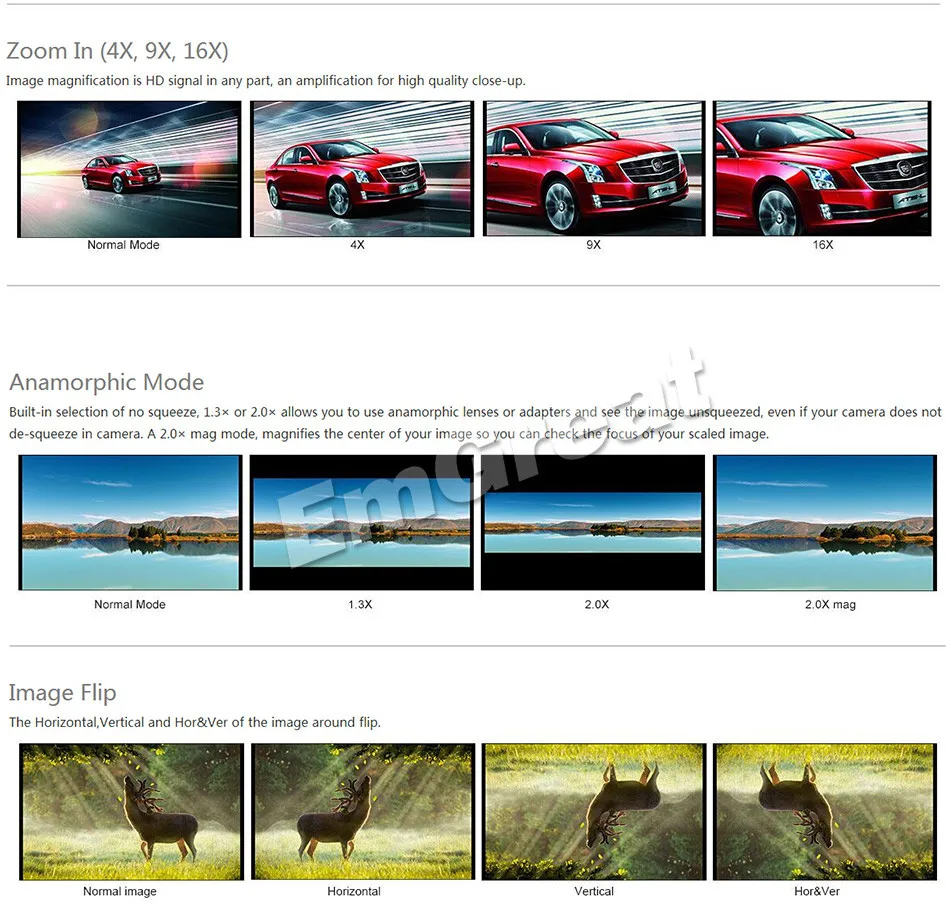Screen dimensions: 950x920
Task: Click the 'Normal image' caption label
Action: (120, 891)
